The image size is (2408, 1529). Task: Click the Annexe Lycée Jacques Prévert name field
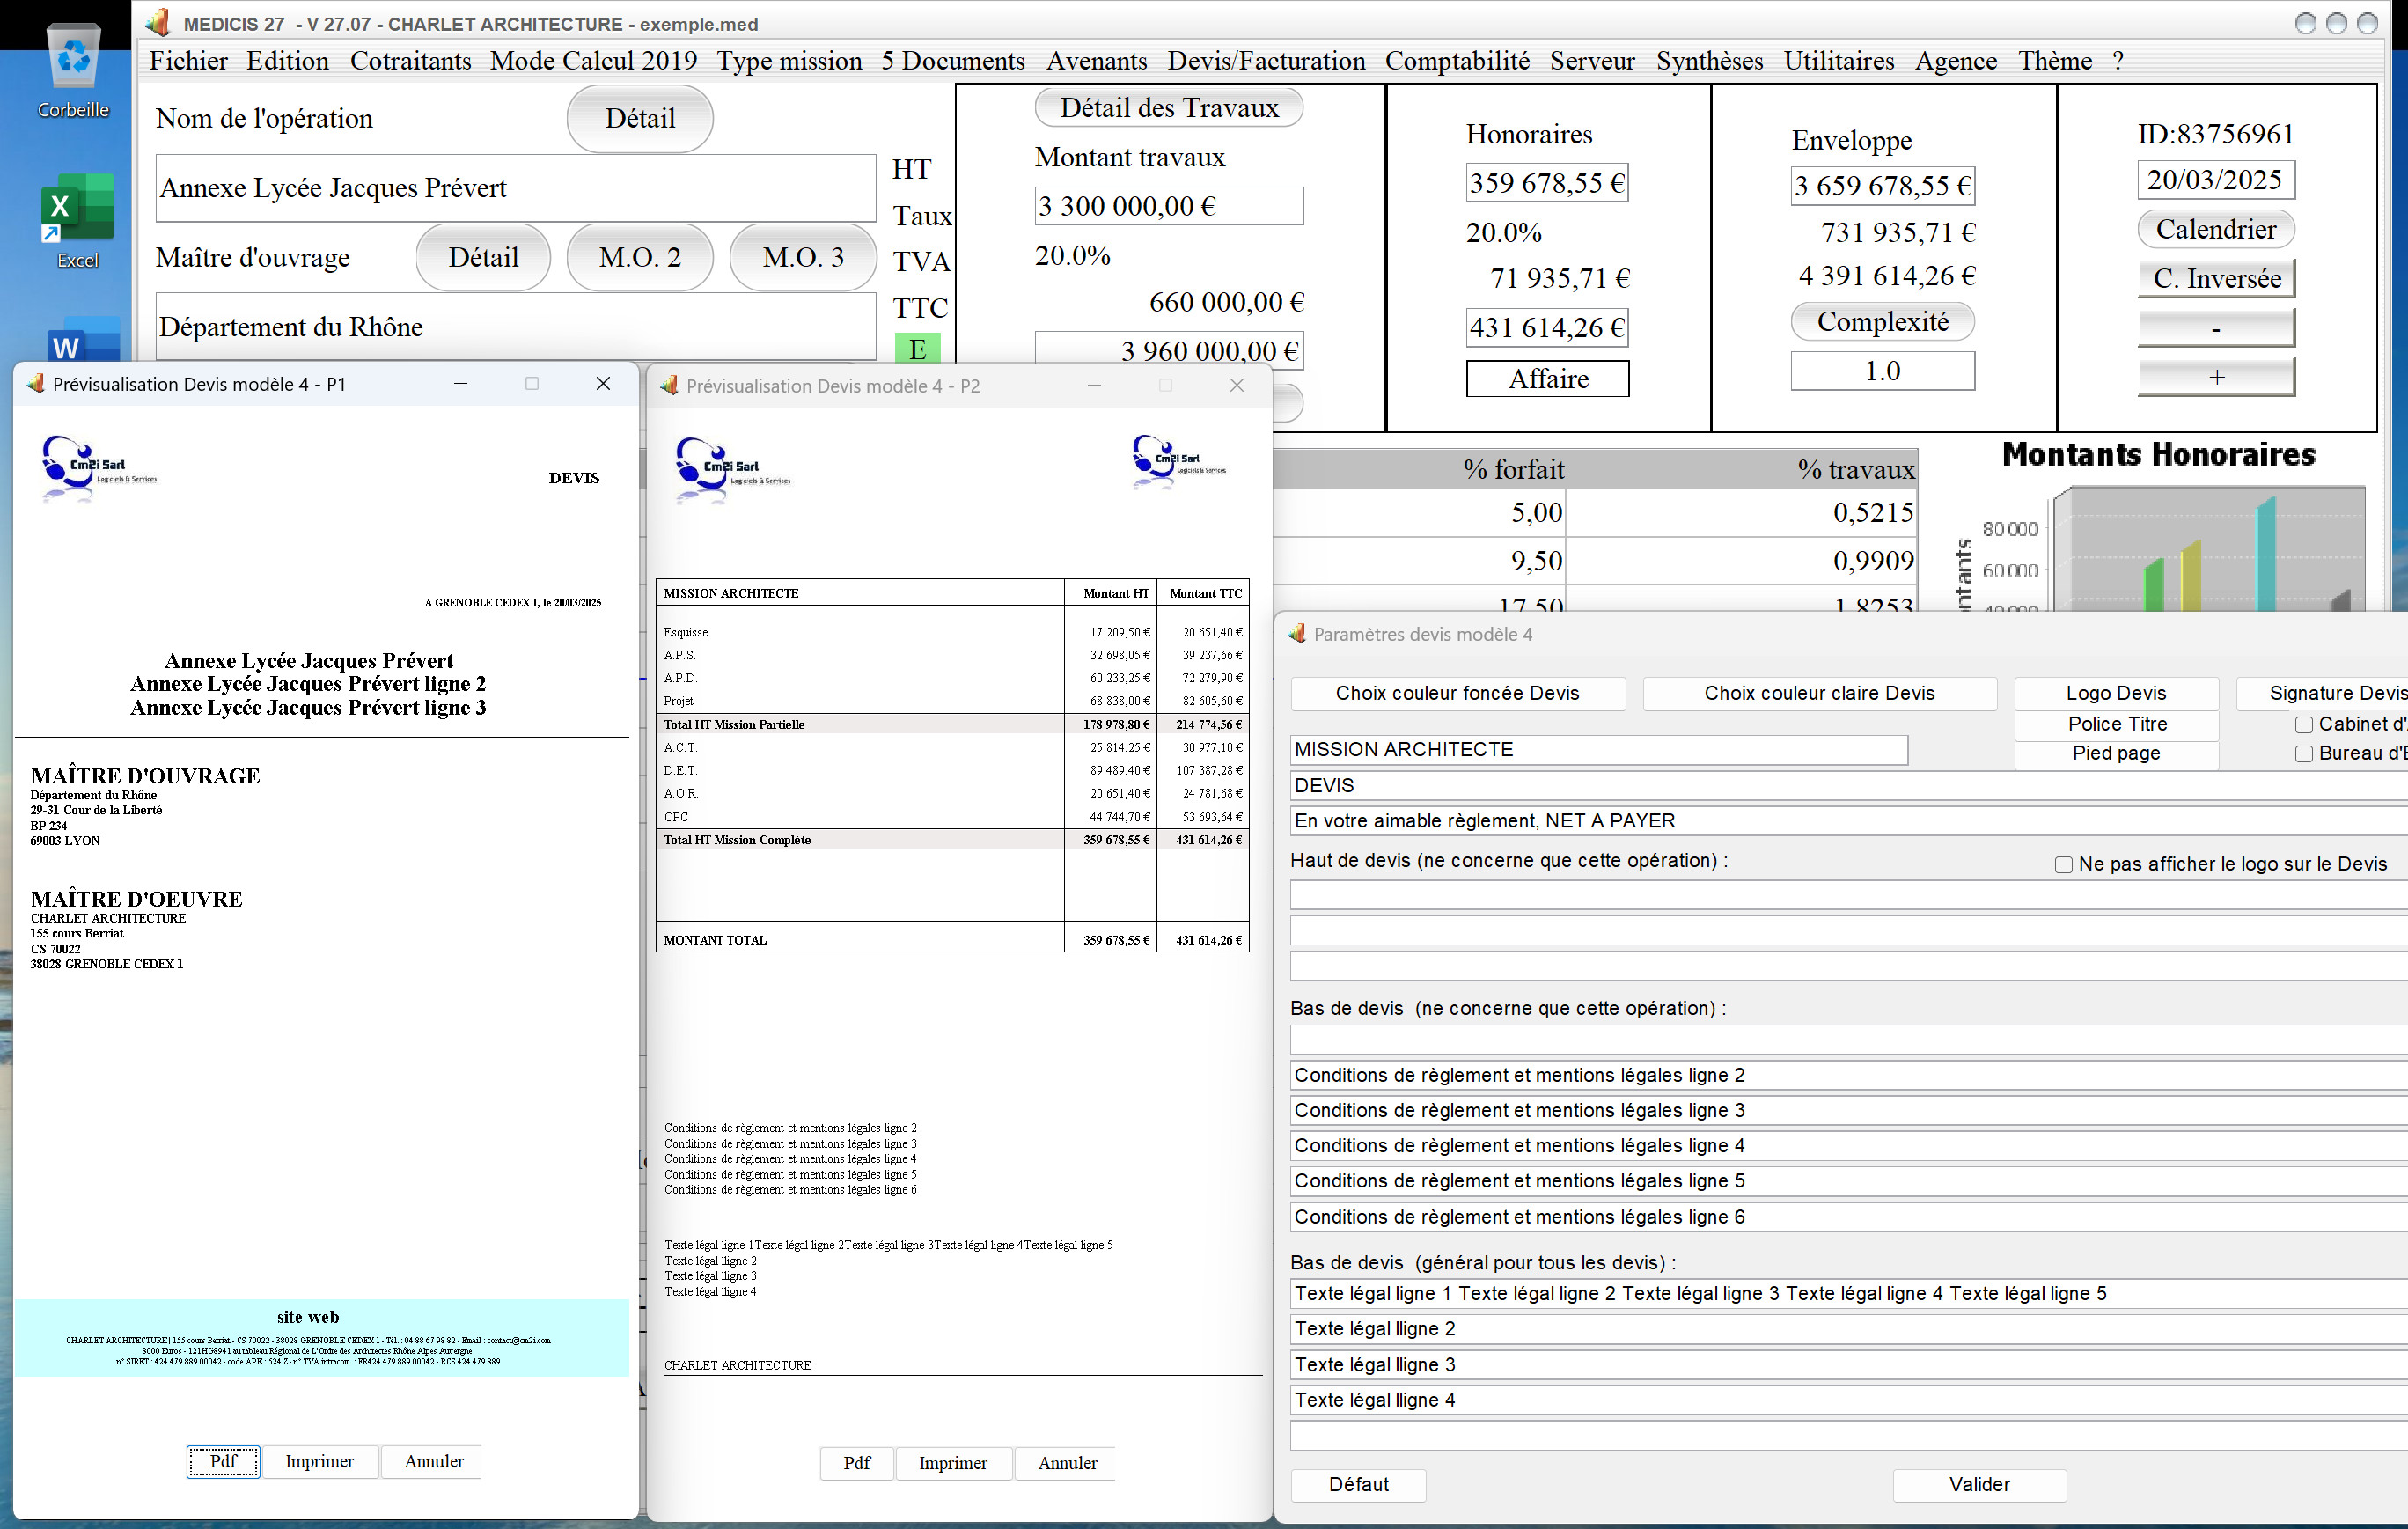point(516,188)
